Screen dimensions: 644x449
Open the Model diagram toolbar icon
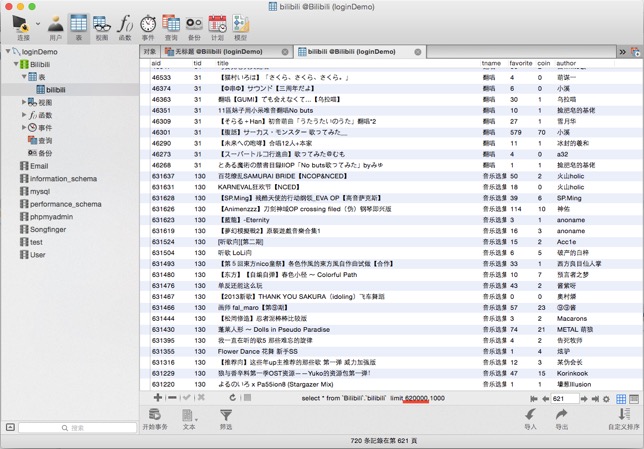coord(241,27)
